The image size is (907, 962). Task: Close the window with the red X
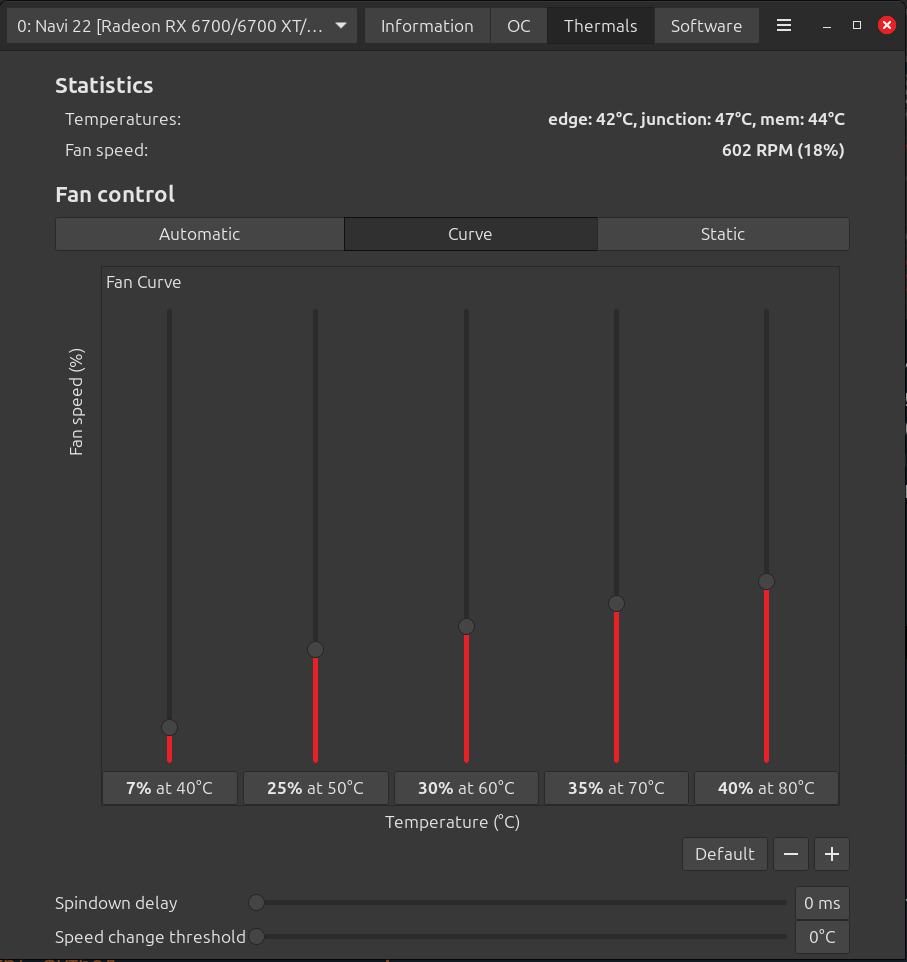886,25
